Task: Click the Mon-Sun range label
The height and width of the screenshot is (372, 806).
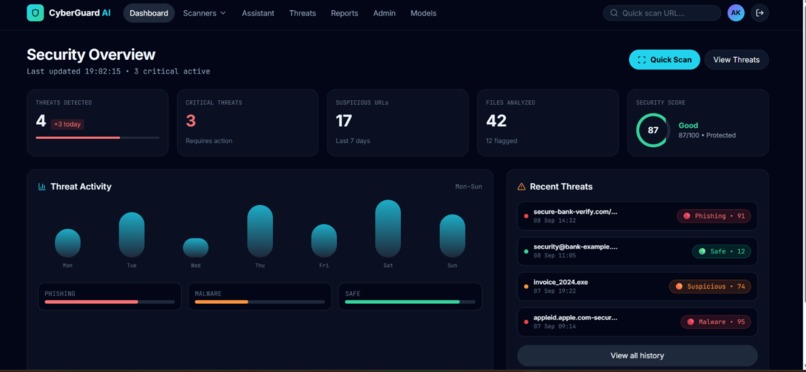Action: [x=469, y=187]
